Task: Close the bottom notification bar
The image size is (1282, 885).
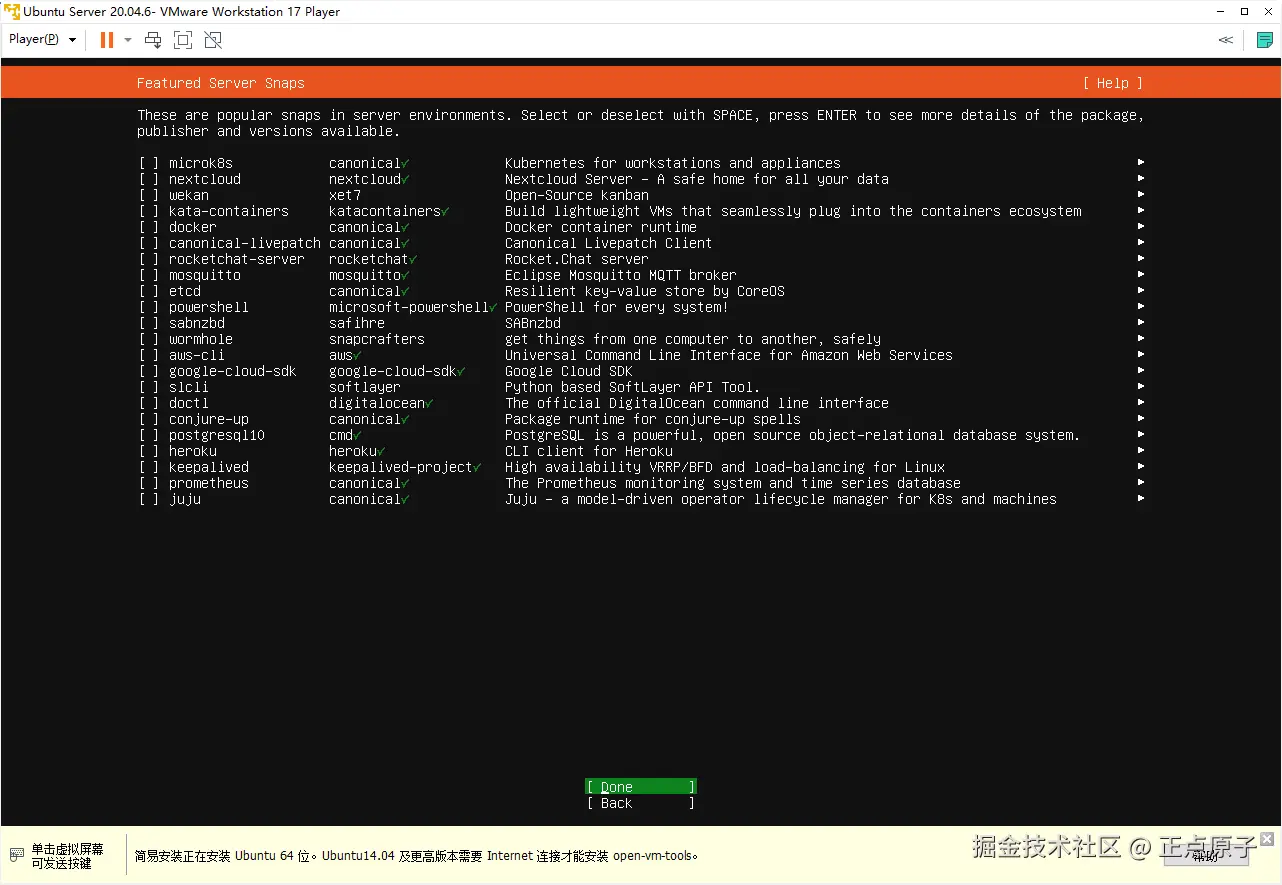Action: point(1267,839)
